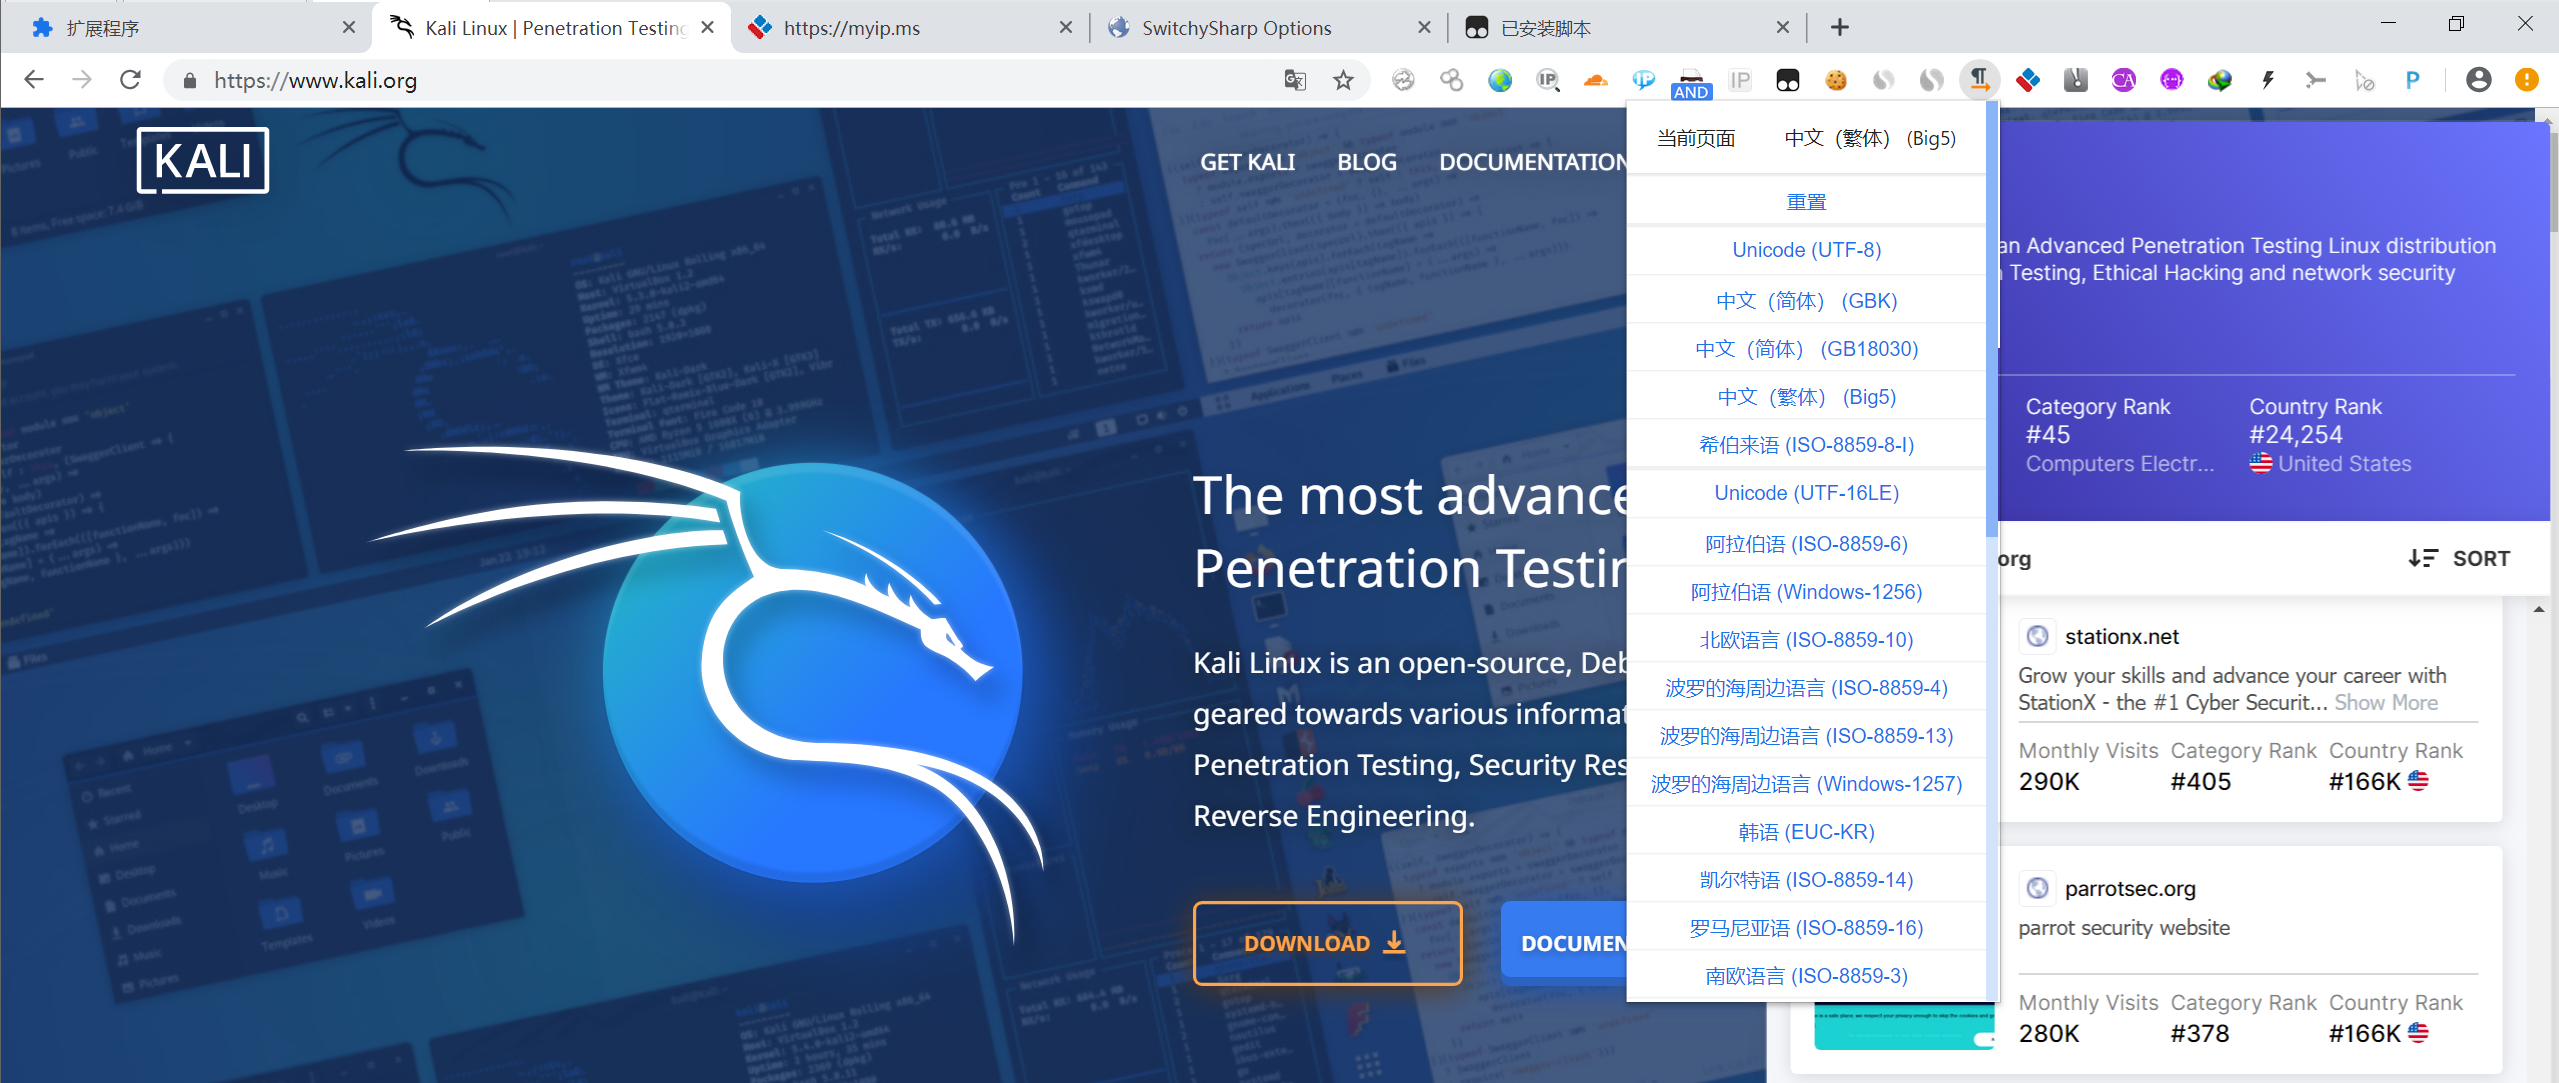Click the Google Translate icon in address bar
2559x1083 pixels.
click(1295, 80)
